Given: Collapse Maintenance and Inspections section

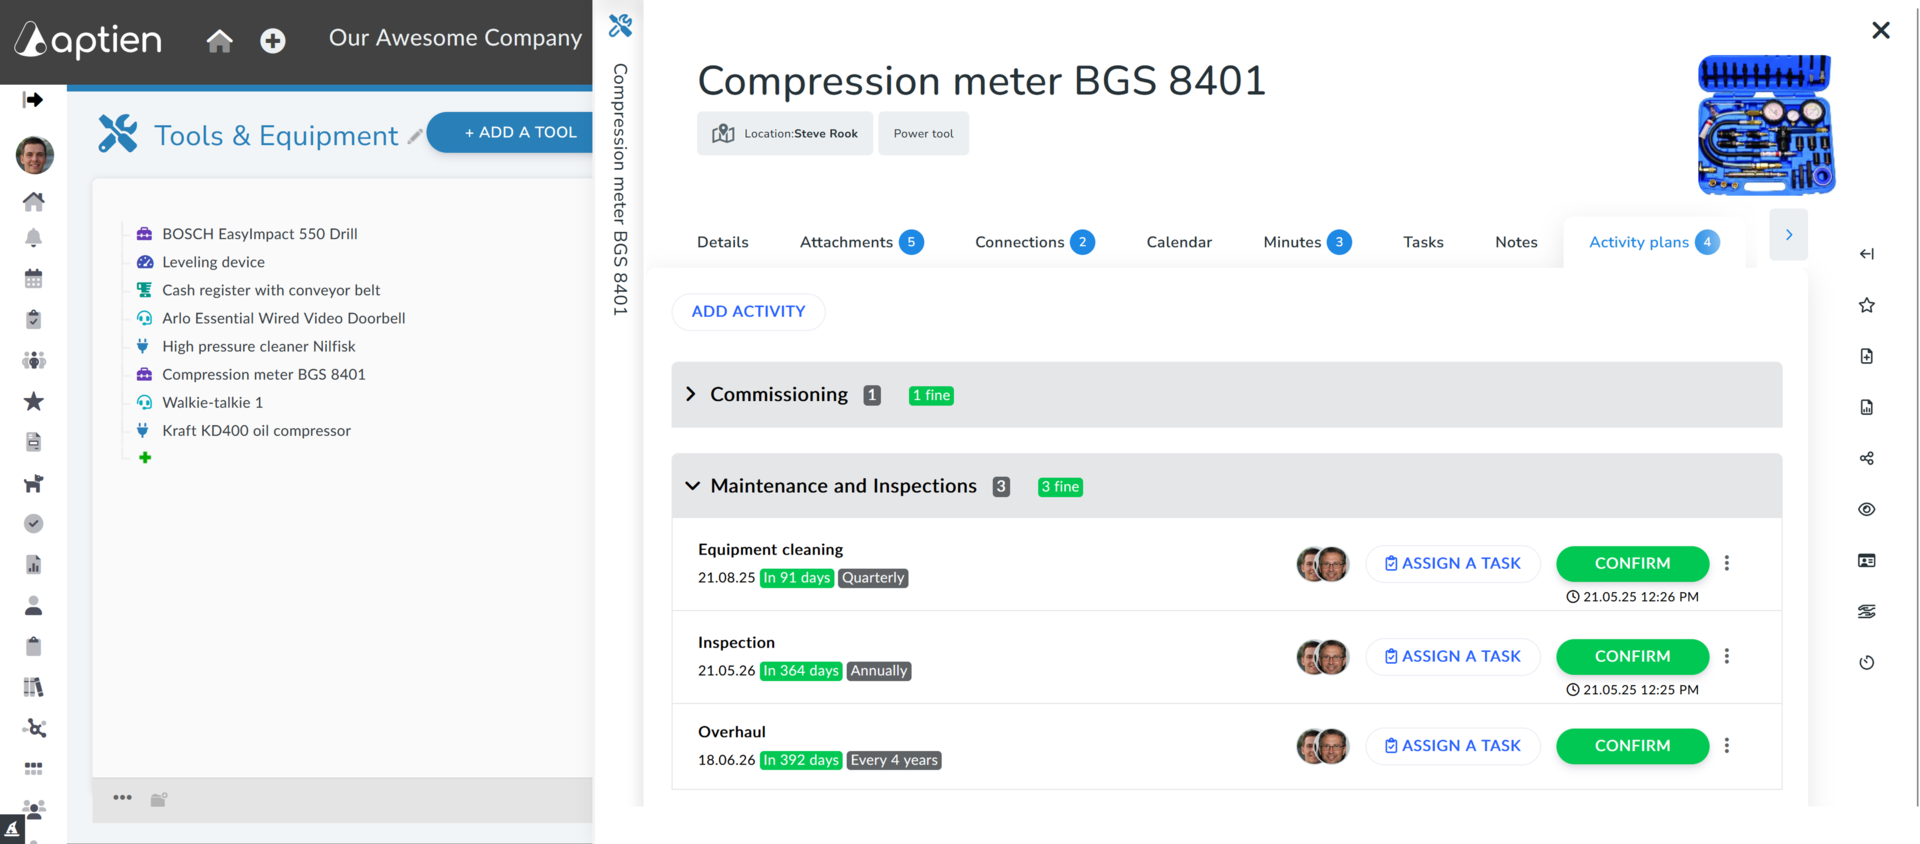Looking at the screenshot, I should coord(692,486).
